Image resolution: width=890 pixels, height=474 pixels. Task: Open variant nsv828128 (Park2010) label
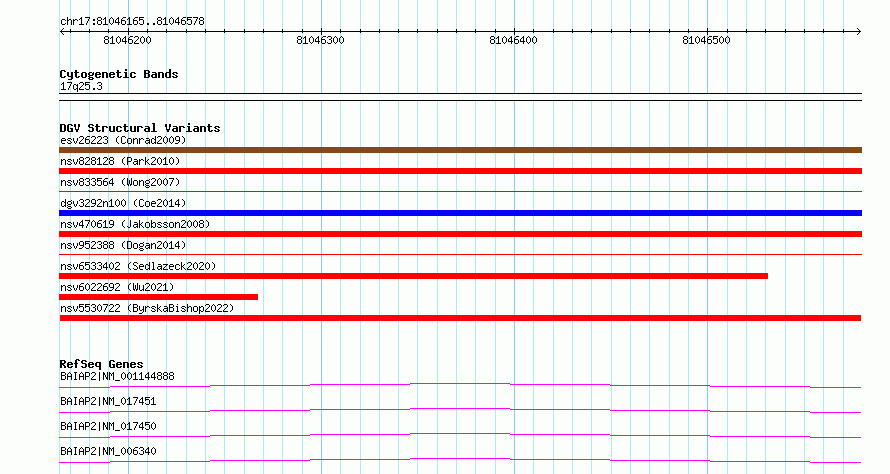coord(120,161)
